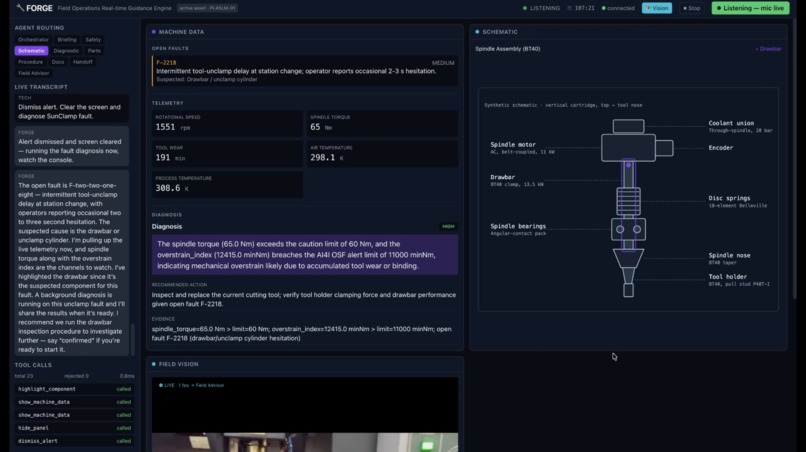
Task: Select the Handoff agent routing chip
Action: [83, 62]
